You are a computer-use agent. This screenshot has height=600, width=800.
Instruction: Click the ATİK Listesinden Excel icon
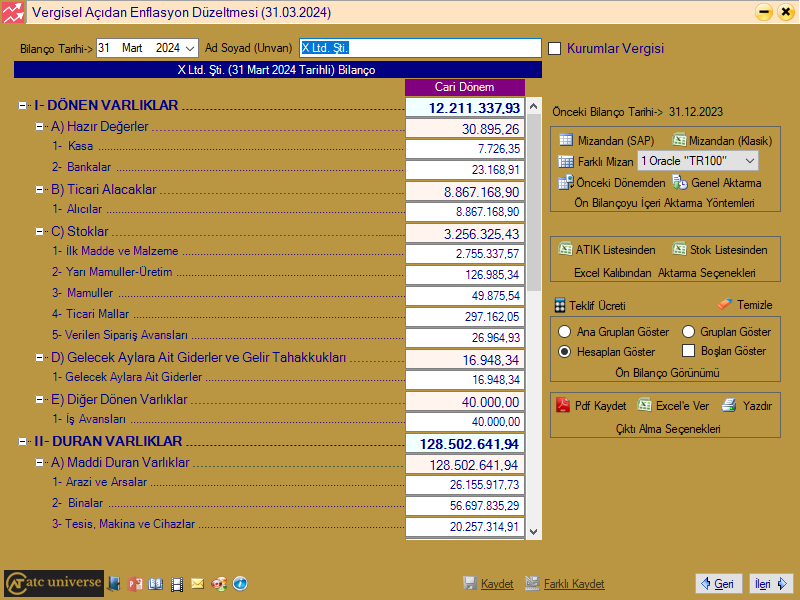565,249
